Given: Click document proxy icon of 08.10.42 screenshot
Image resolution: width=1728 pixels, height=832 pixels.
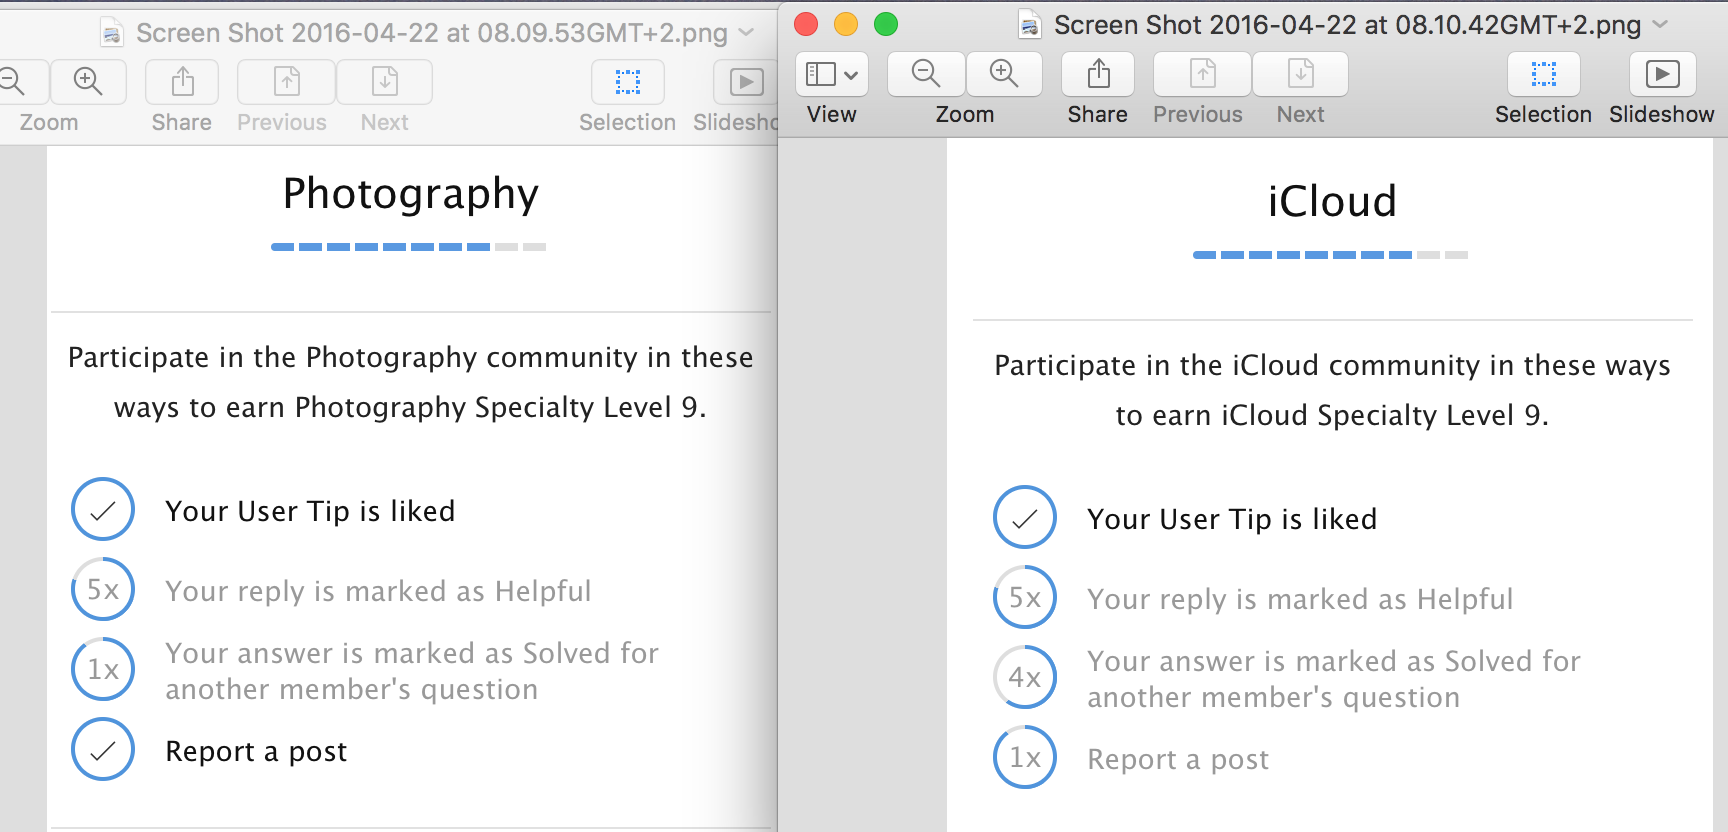Looking at the screenshot, I should 1029,24.
